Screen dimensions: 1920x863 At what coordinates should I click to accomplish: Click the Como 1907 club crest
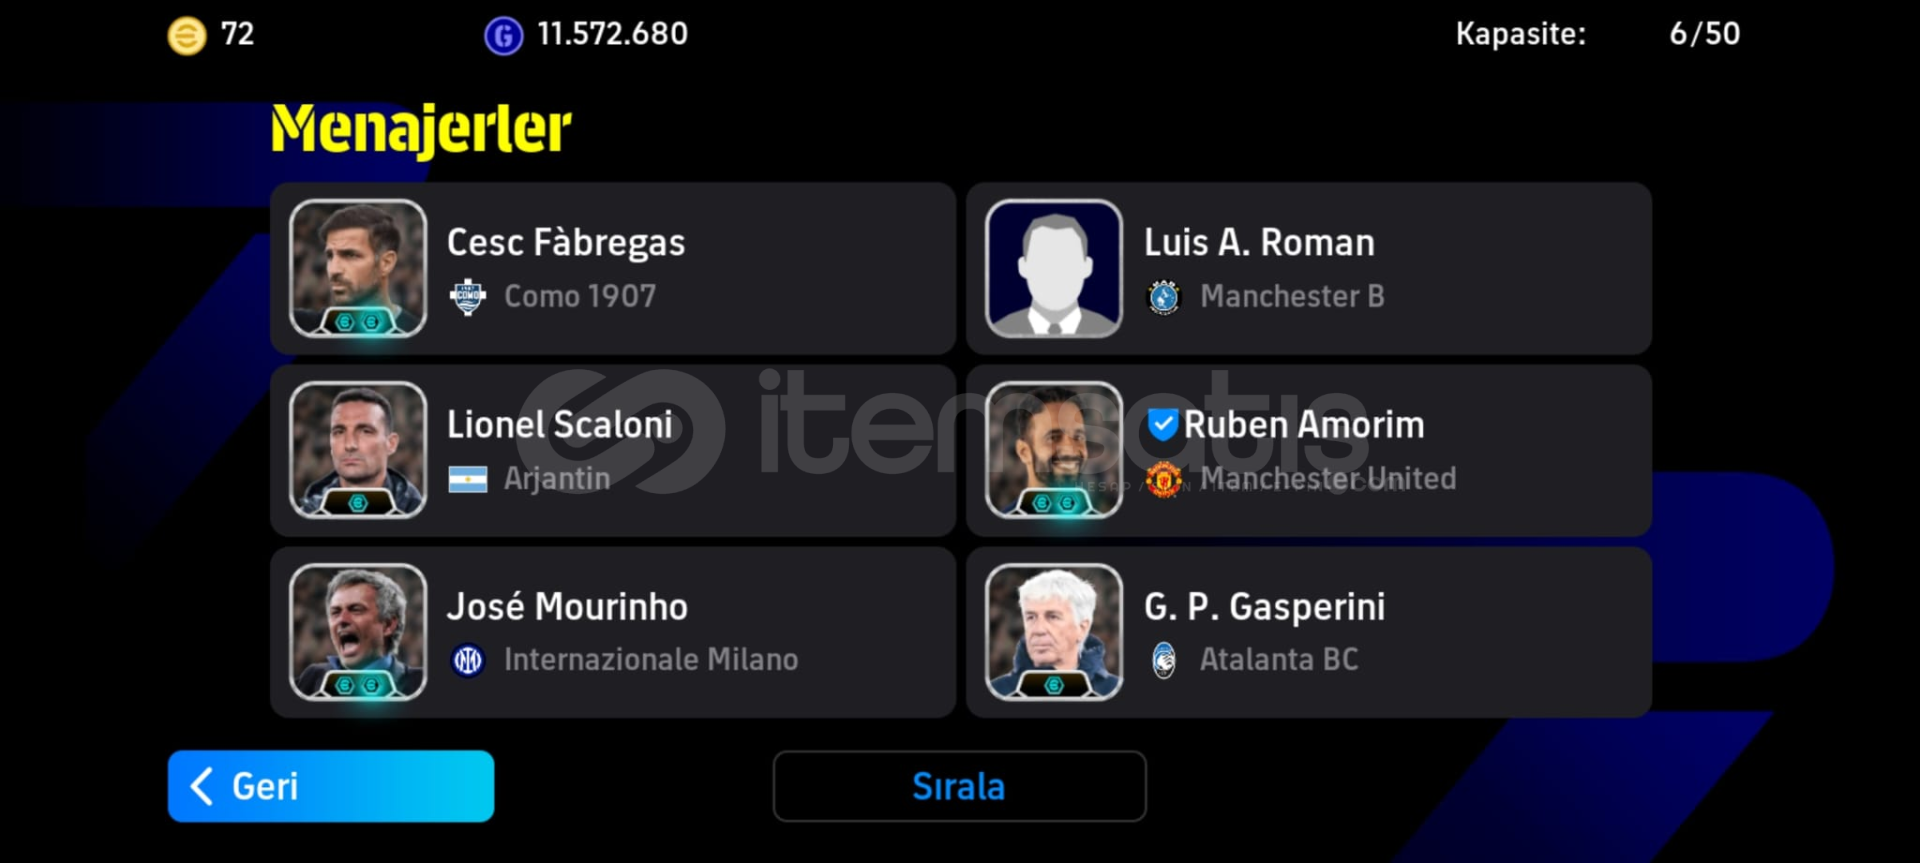467,297
